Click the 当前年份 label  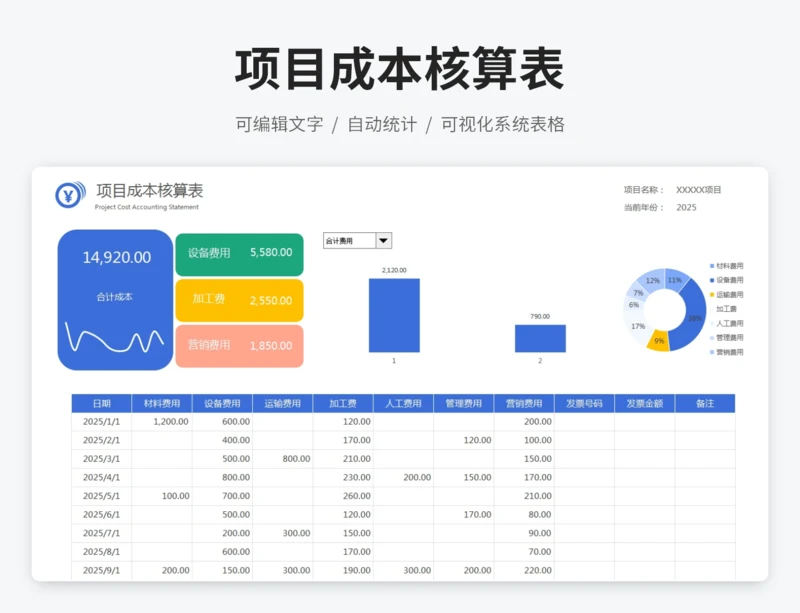point(643,207)
